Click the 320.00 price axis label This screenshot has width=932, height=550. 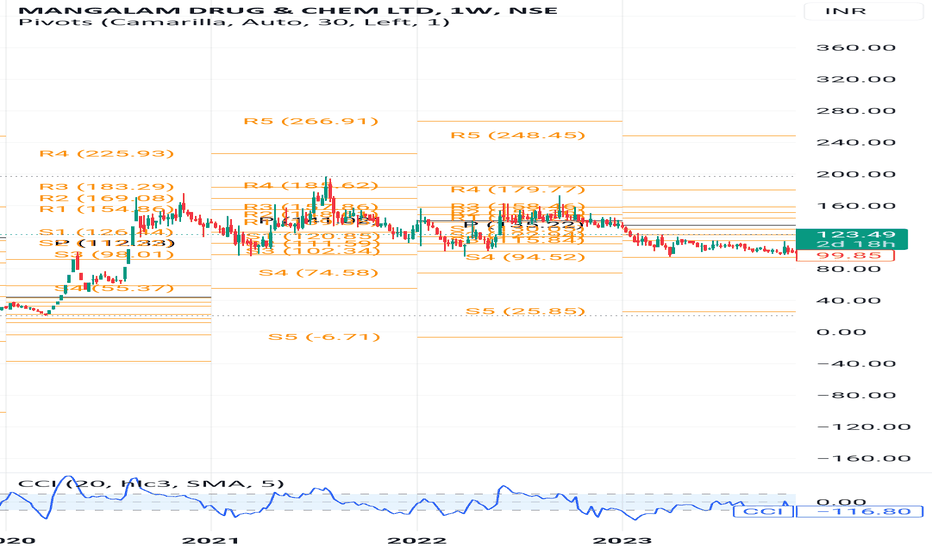[856, 79]
